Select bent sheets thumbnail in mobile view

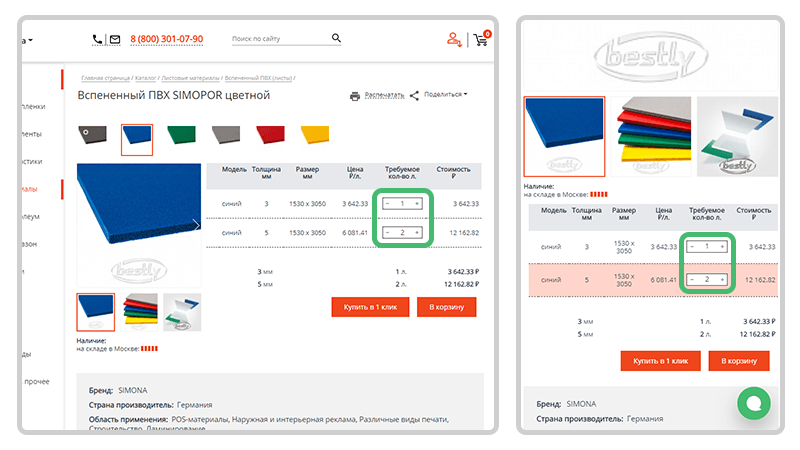pyautogui.click(x=738, y=137)
